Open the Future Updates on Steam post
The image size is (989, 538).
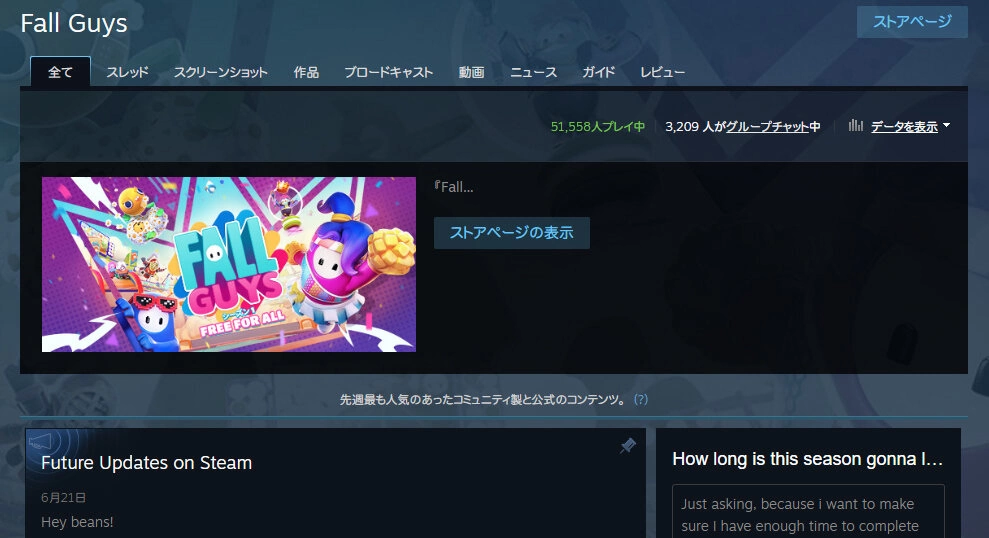pyautogui.click(x=146, y=463)
